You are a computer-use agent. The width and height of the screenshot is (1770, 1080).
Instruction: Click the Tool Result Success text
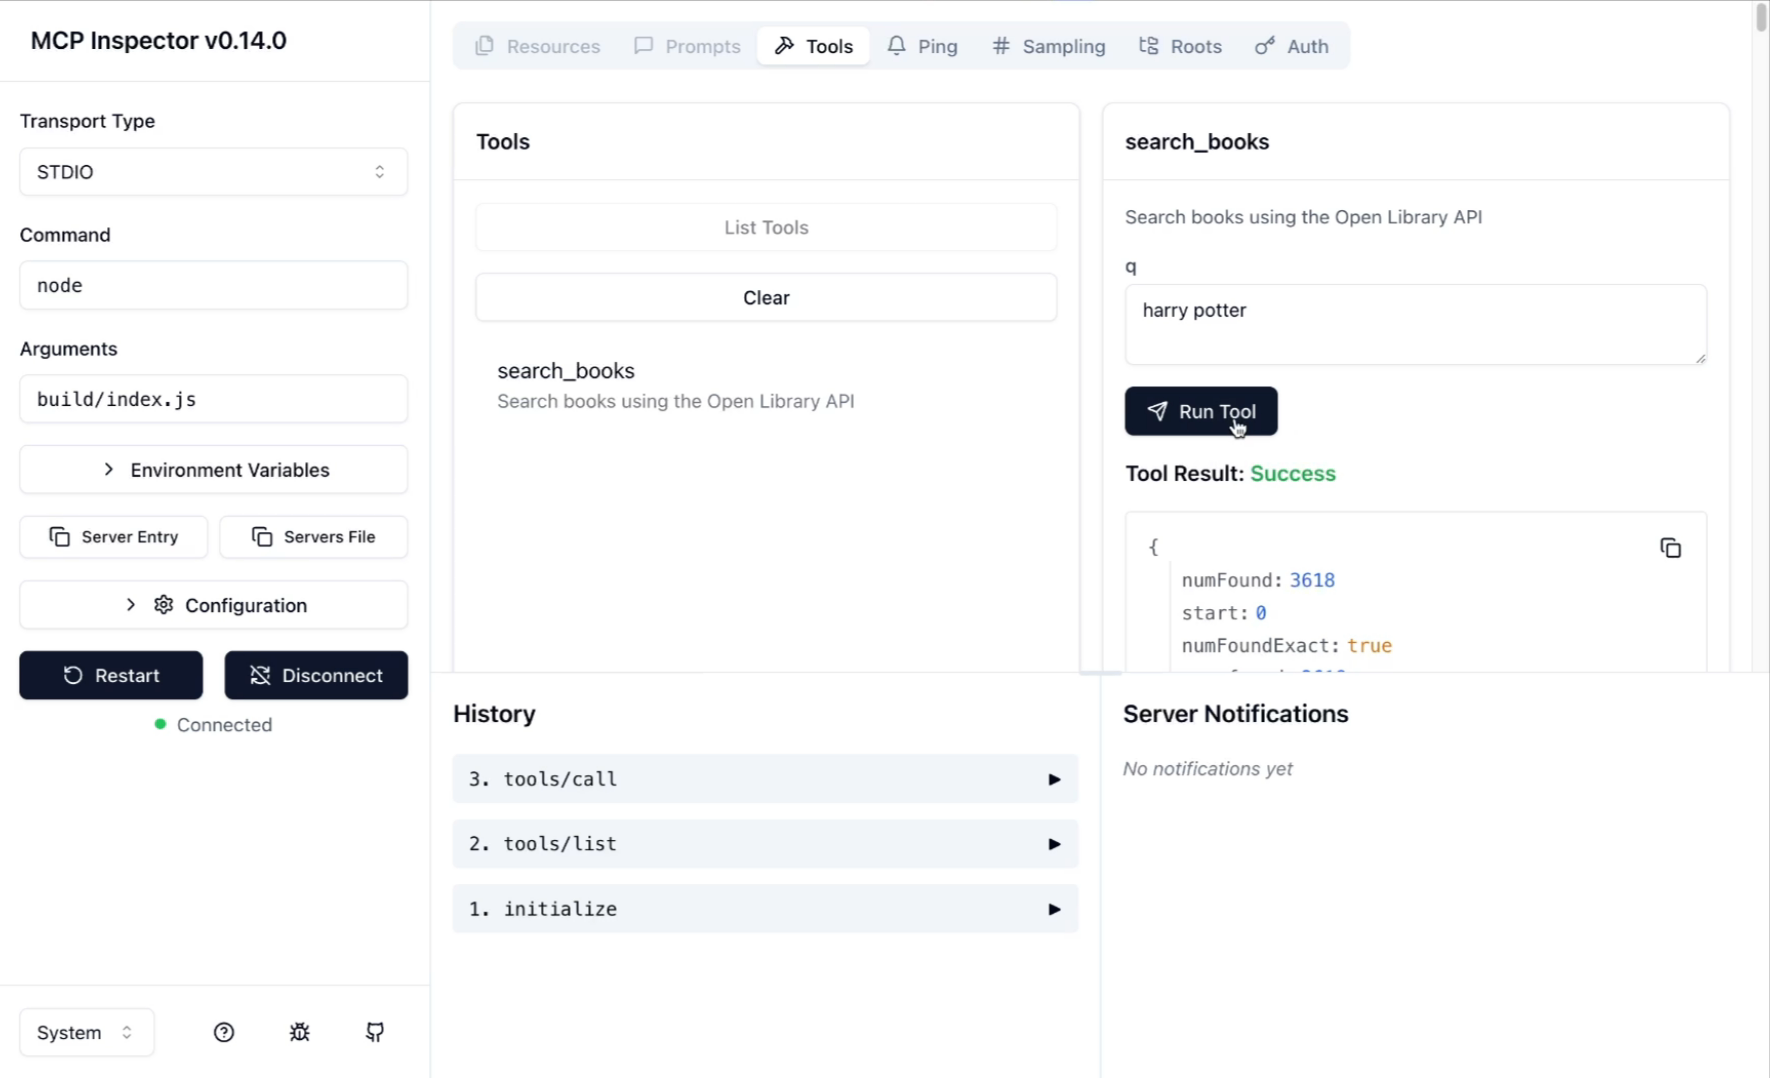tap(1293, 474)
